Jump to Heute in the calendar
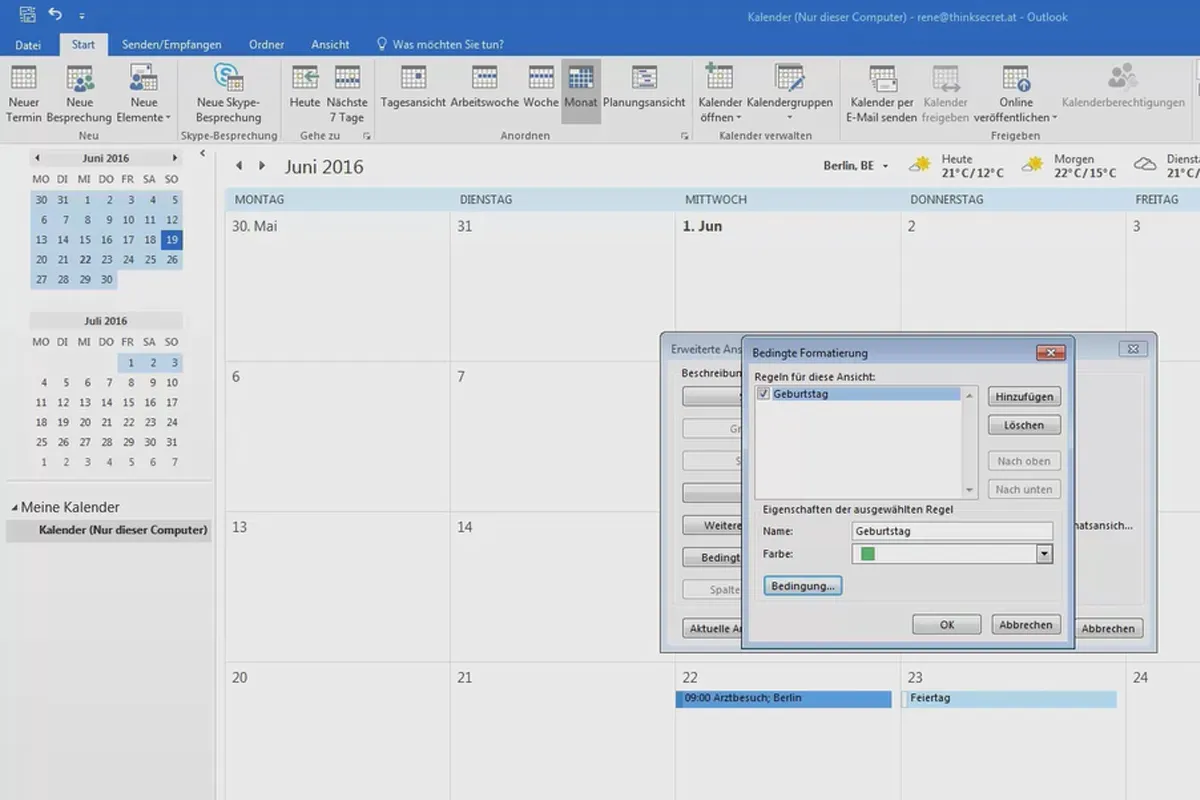 coord(305,88)
